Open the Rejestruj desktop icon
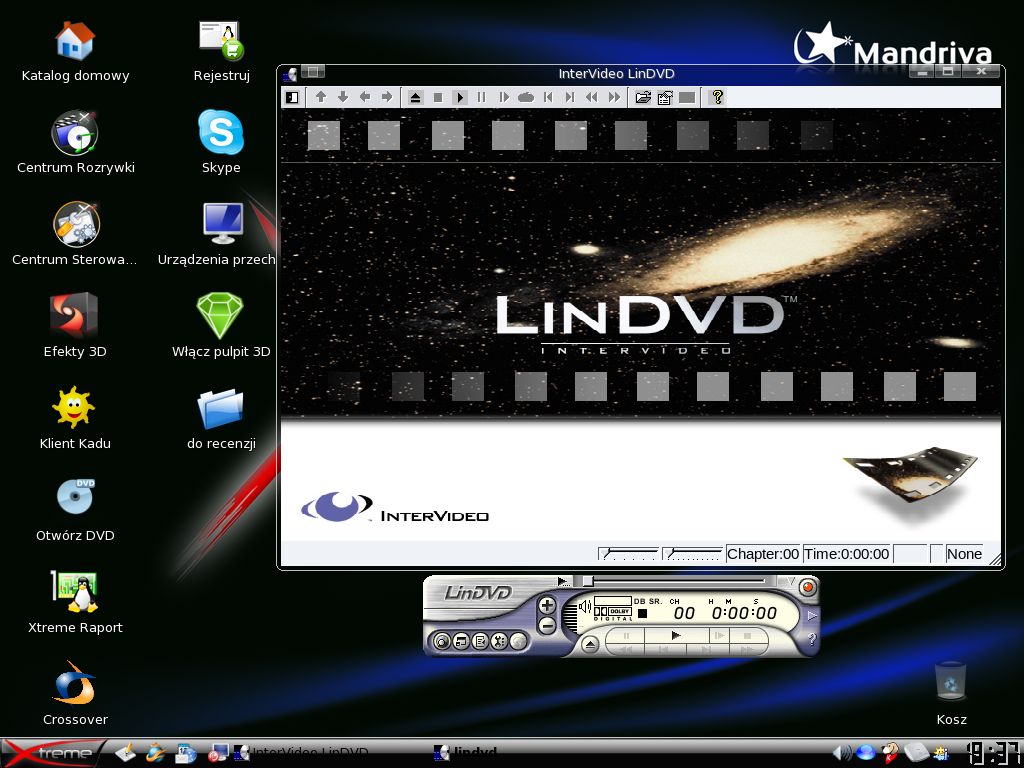This screenshot has height=768, width=1024. (x=221, y=51)
